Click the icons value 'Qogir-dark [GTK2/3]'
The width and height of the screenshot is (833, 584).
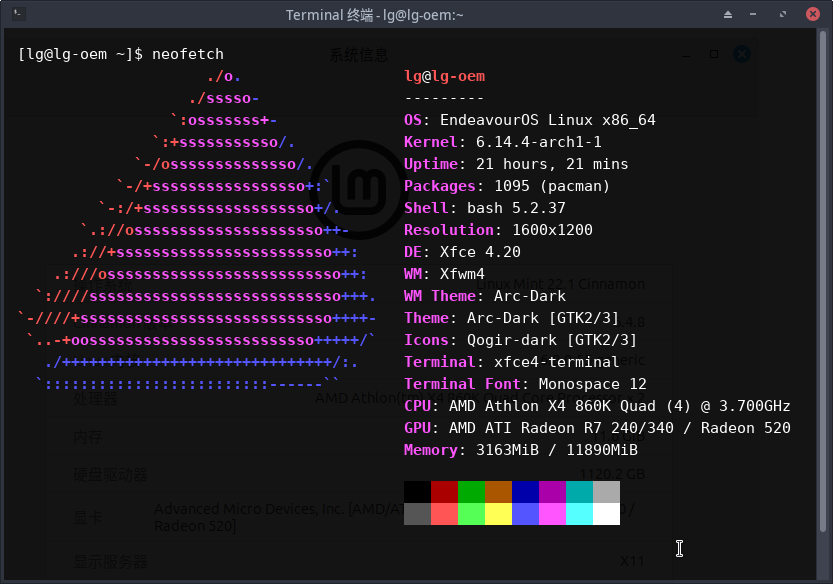coord(552,340)
